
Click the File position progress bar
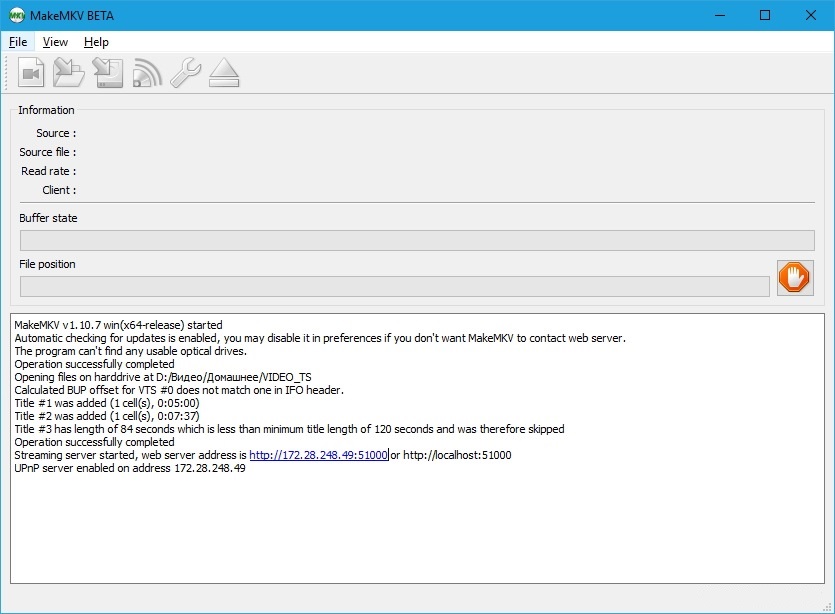(x=395, y=286)
